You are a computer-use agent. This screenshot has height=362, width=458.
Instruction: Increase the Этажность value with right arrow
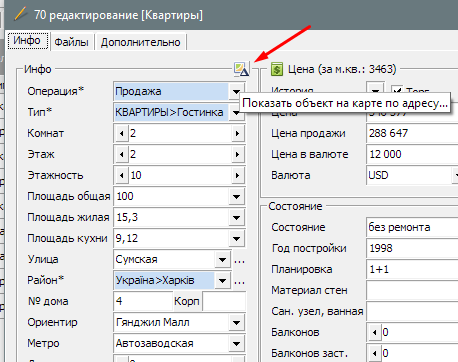(x=237, y=176)
